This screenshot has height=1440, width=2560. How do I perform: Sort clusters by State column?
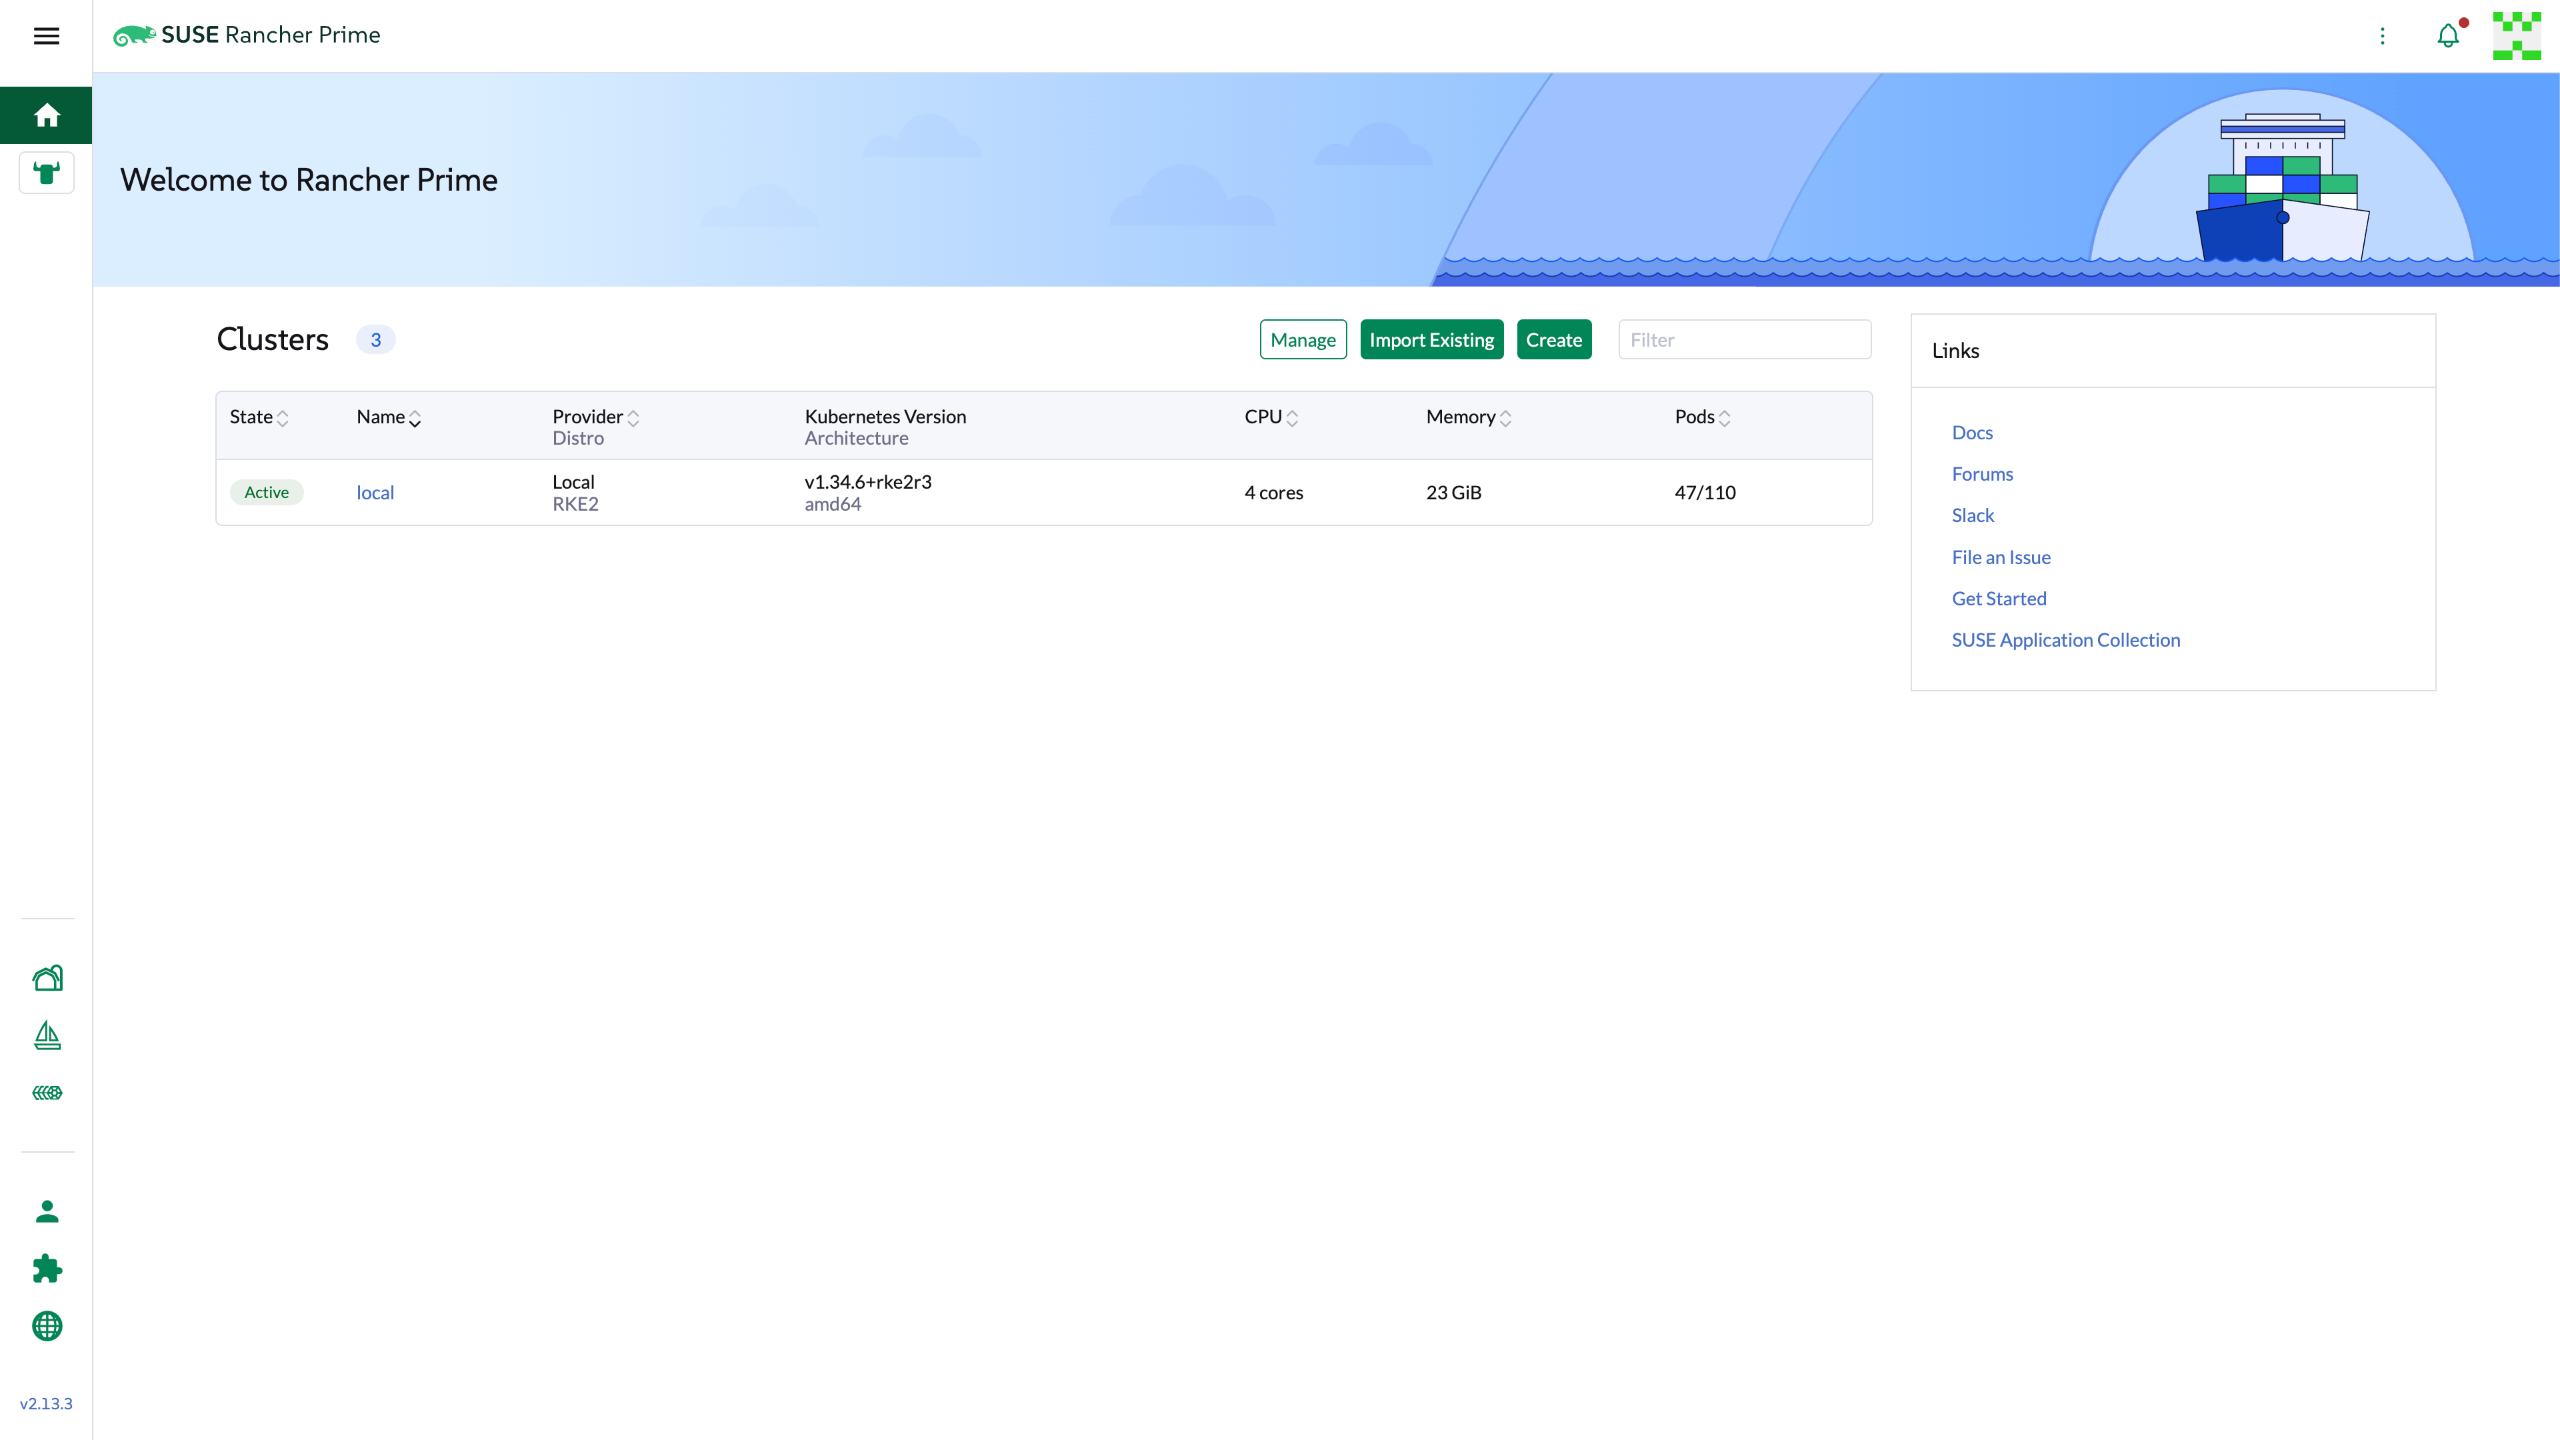tap(259, 417)
